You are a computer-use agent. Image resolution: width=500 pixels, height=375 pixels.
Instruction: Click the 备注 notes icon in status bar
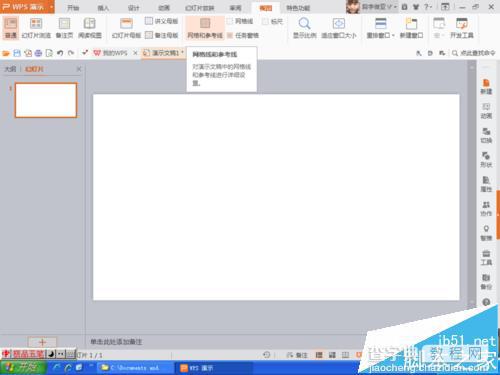pyautogui.click(x=298, y=355)
